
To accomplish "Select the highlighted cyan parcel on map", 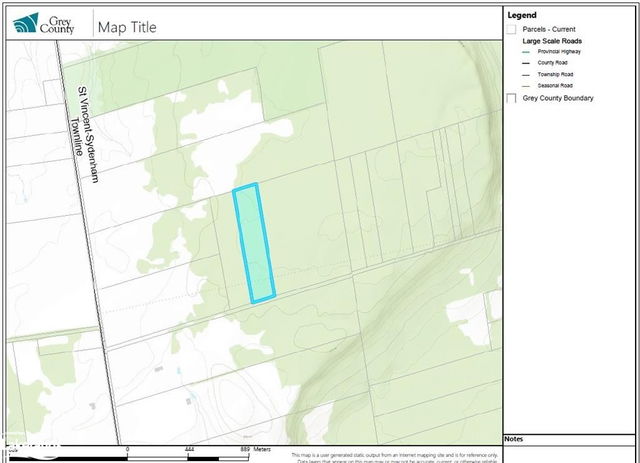I will 254,243.
